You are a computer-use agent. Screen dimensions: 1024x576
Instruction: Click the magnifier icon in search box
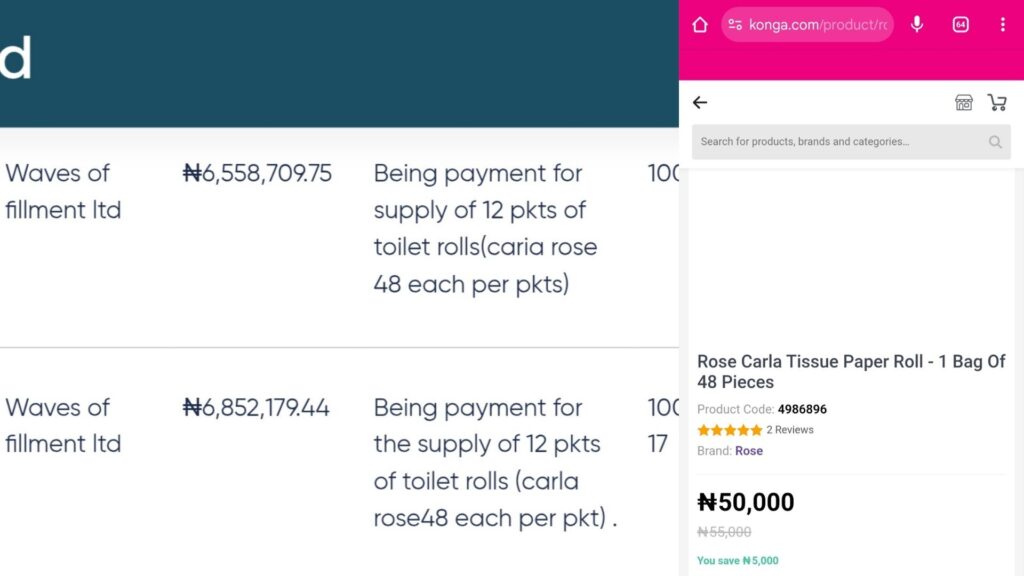995,142
